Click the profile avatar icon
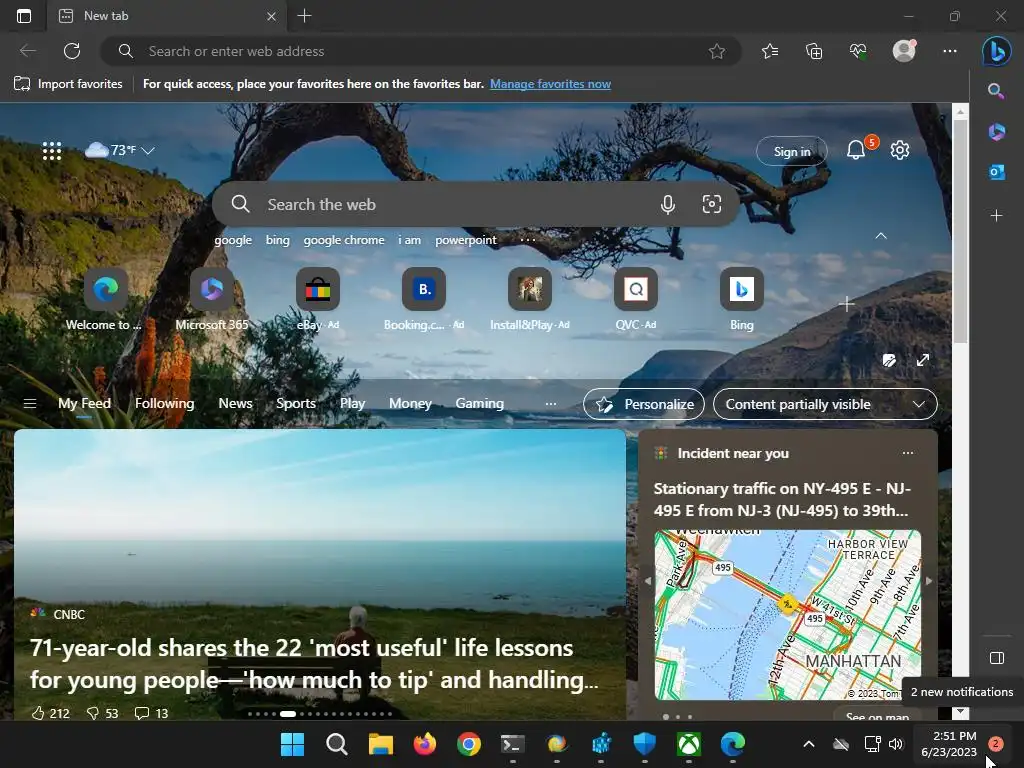Image resolution: width=1024 pixels, height=768 pixels. point(904,50)
